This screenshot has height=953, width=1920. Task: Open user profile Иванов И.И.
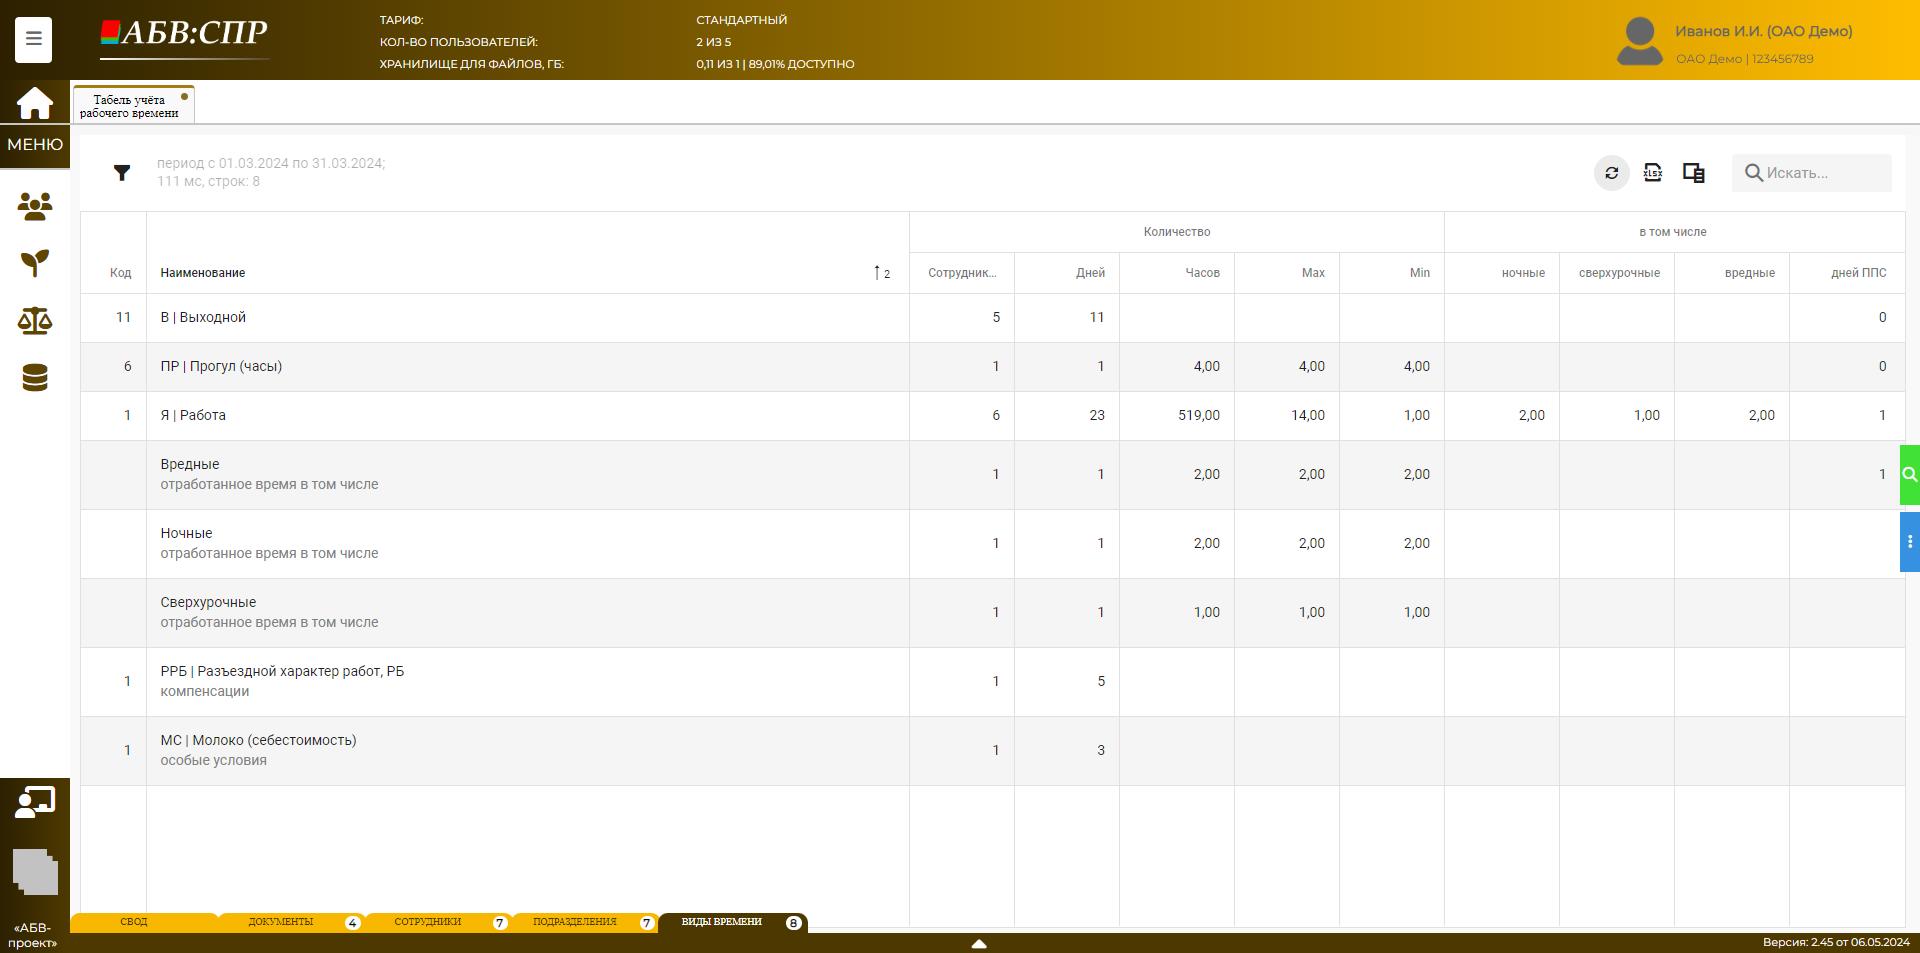[x=1763, y=32]
